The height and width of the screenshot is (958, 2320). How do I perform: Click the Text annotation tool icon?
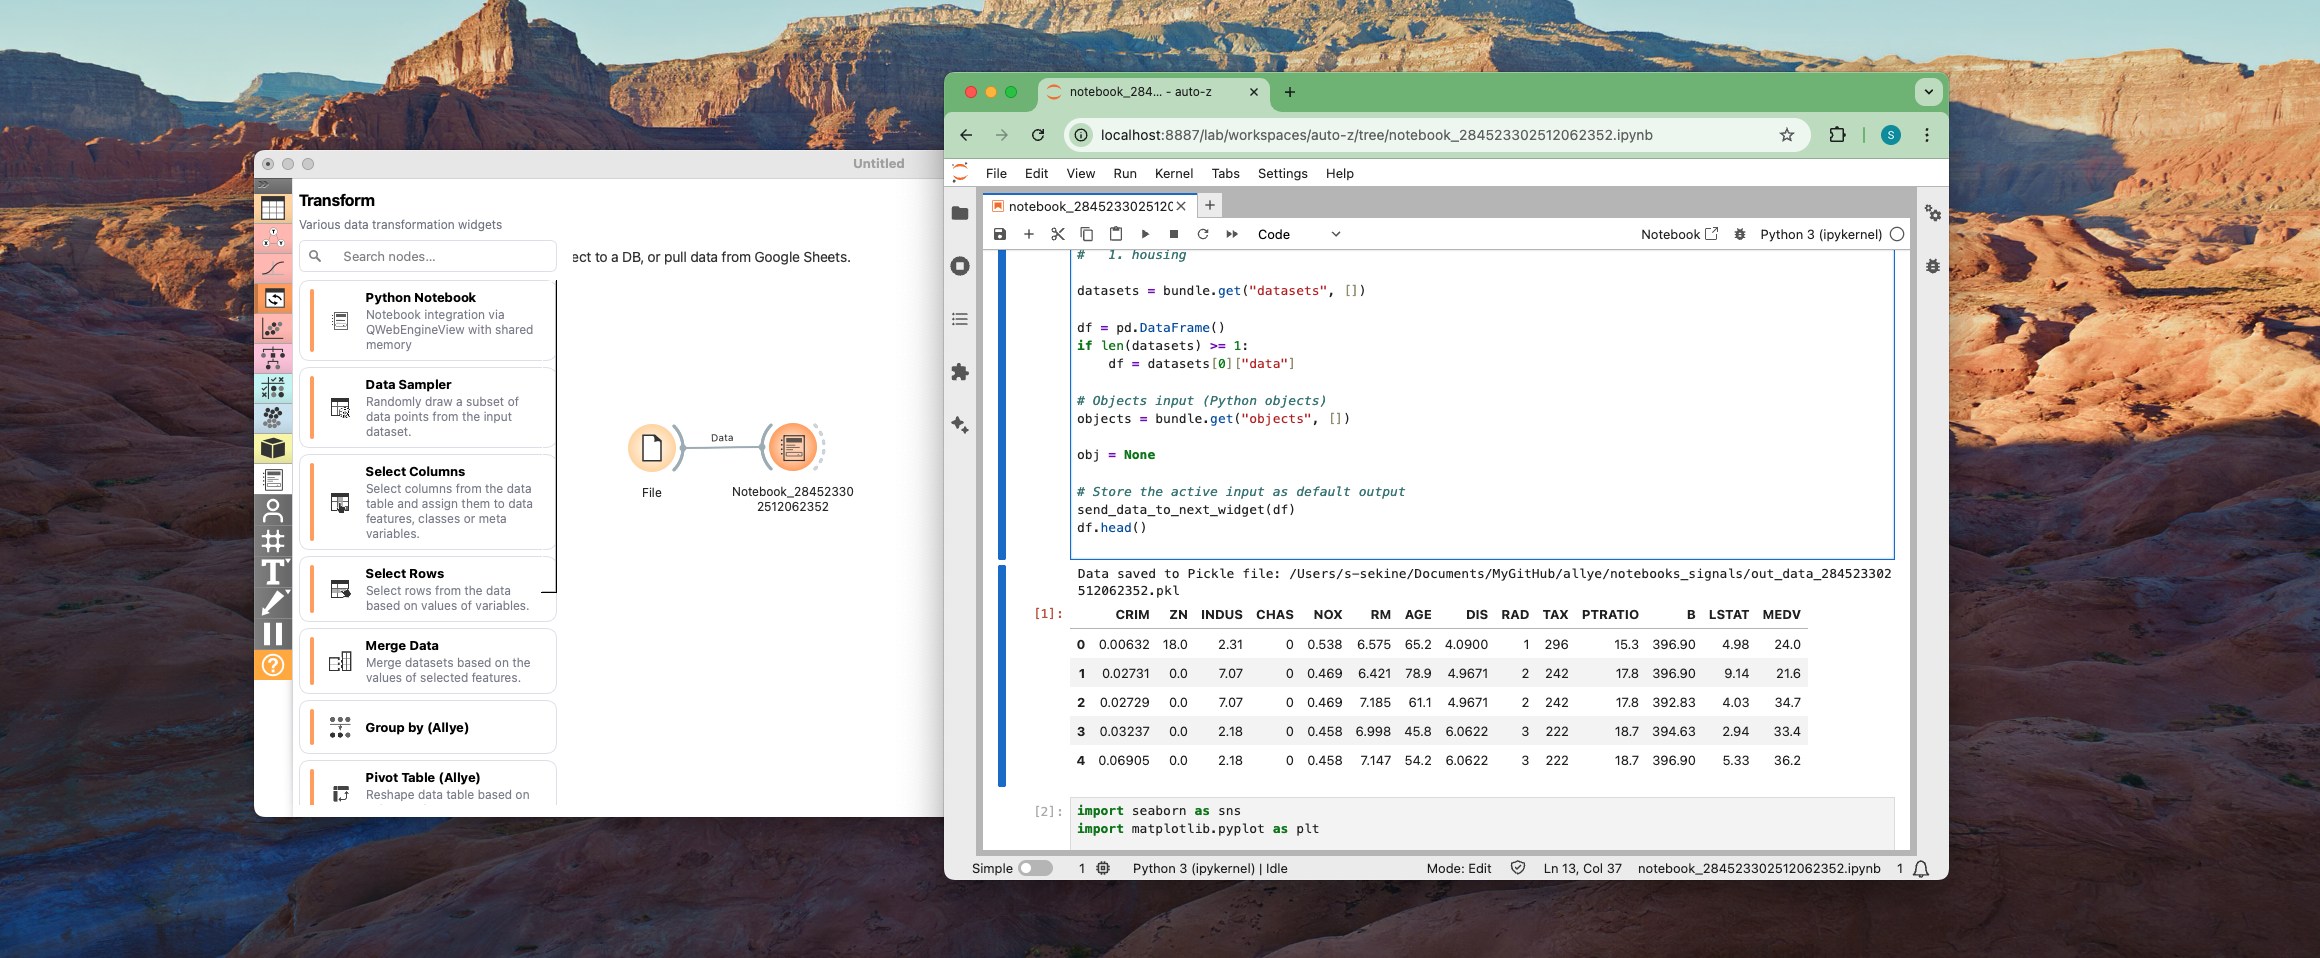273,572
